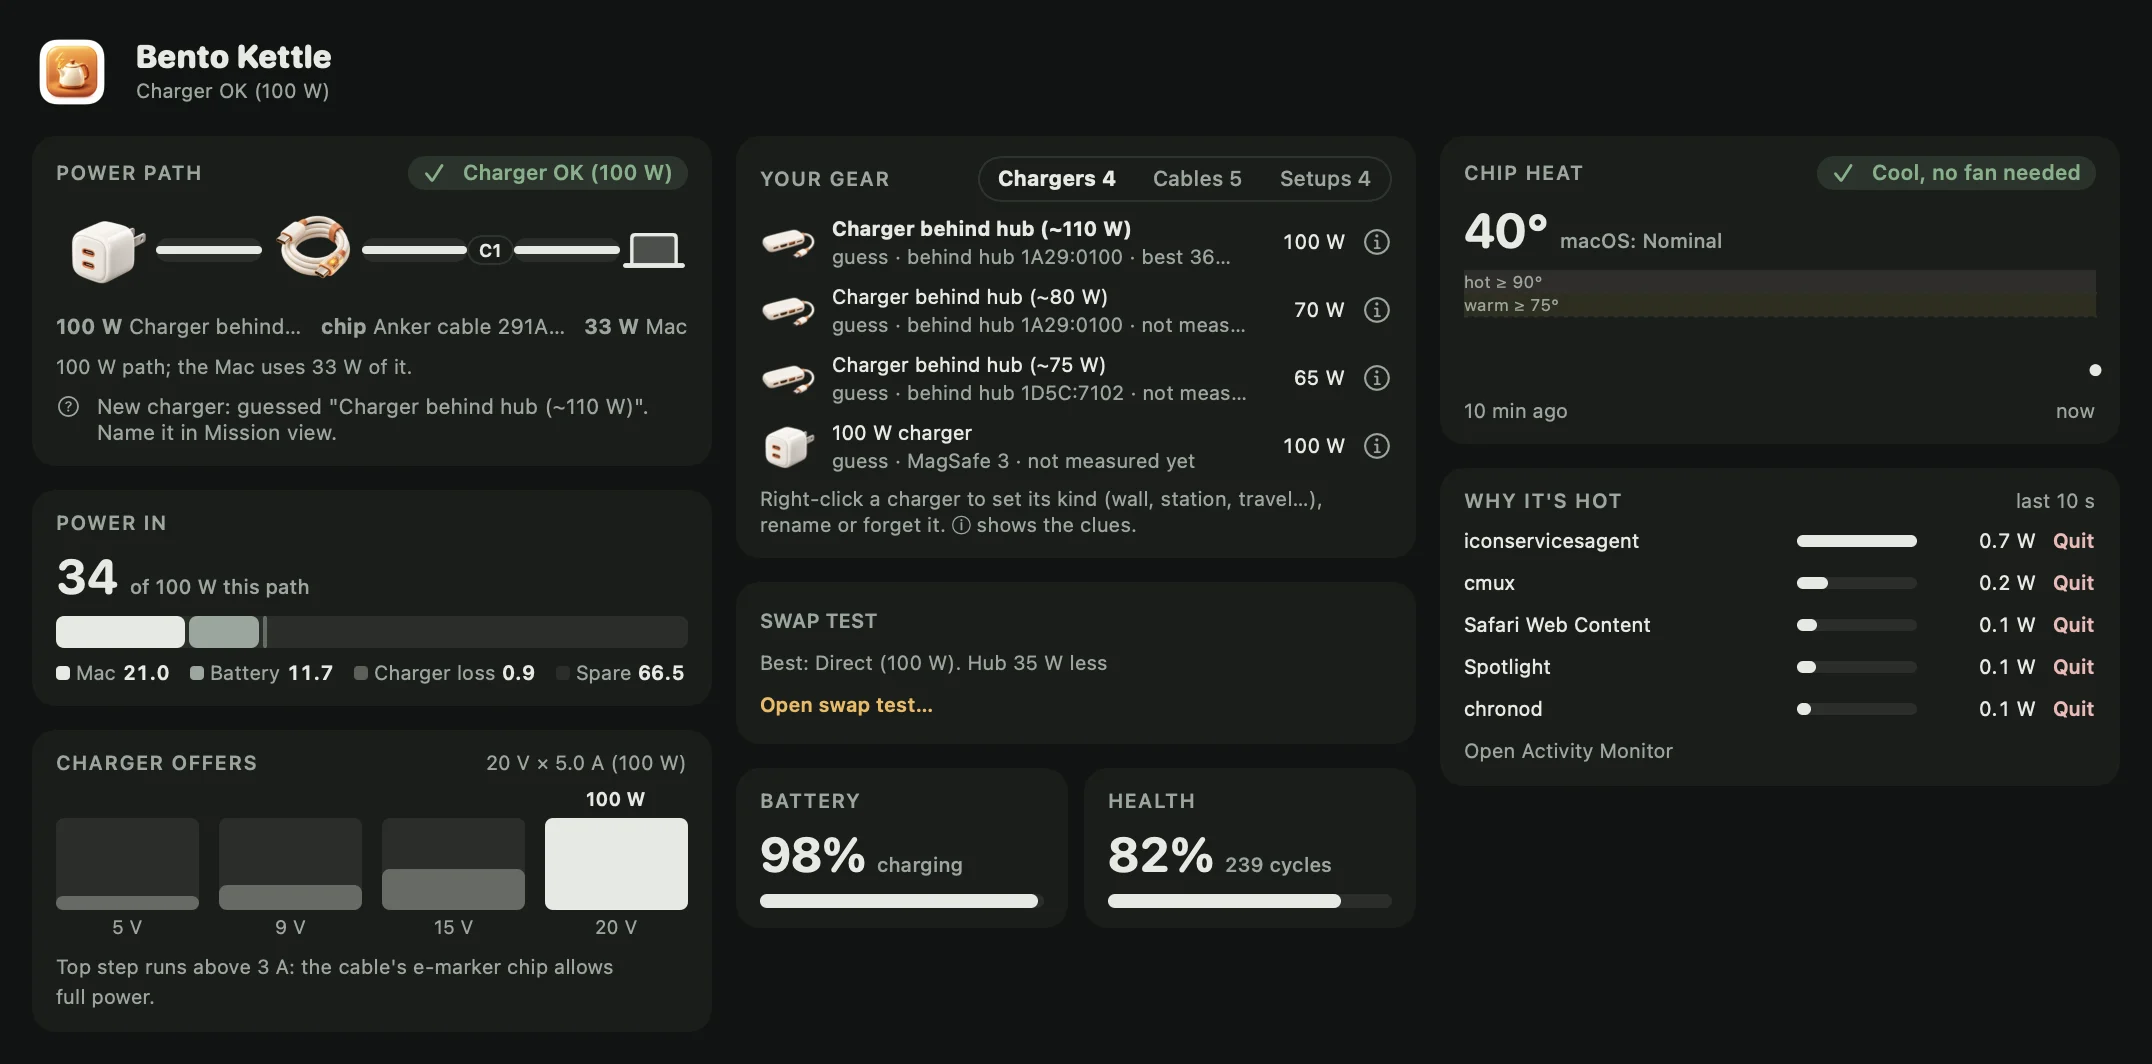This screenshot has height=1064, width=2152.
Task: Click the hub icon for Charger behind hub (~110 W)
Action: 788,242
